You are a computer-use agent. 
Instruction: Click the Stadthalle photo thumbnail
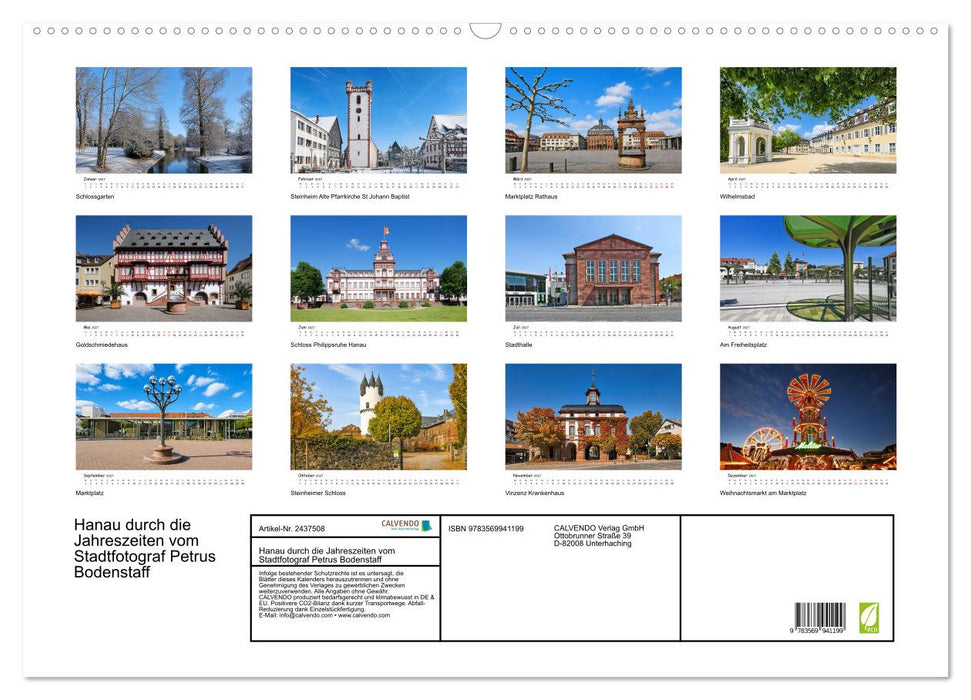[x=593, y=268]
